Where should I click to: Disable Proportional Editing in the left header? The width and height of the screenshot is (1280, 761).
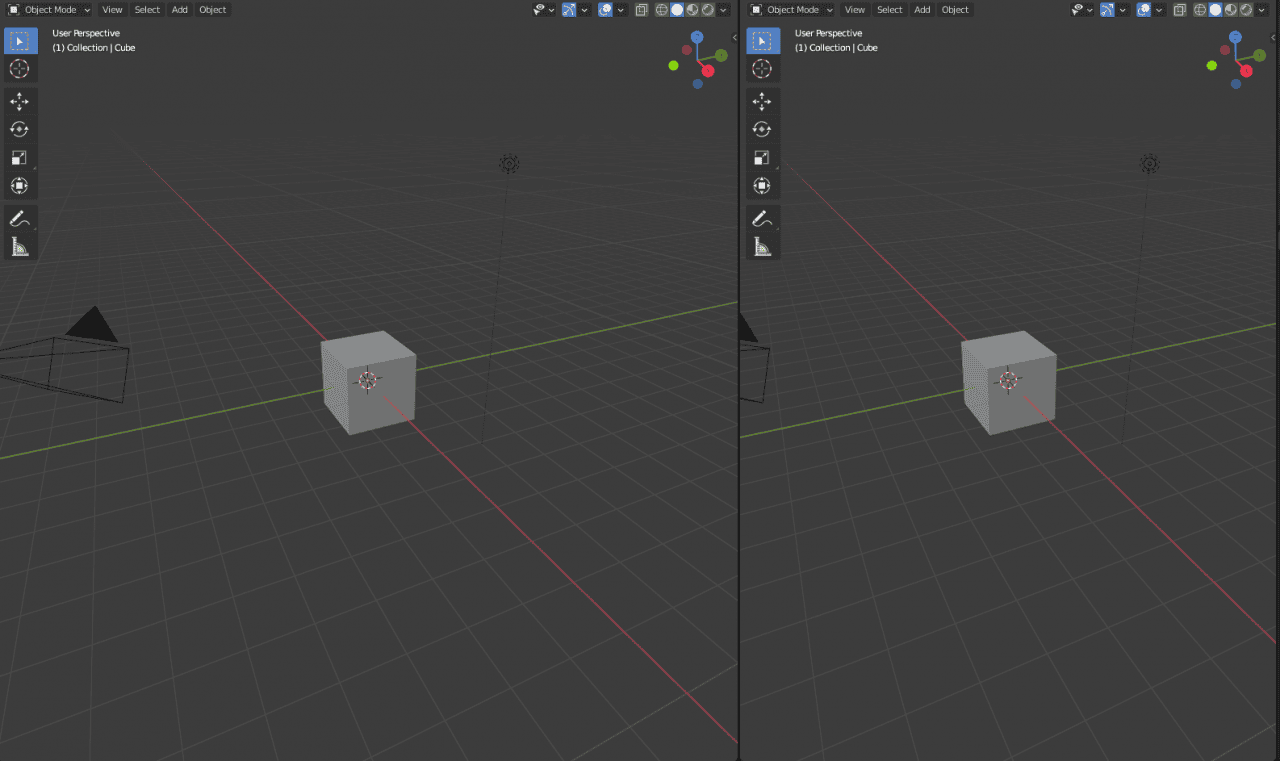(604, 9)
